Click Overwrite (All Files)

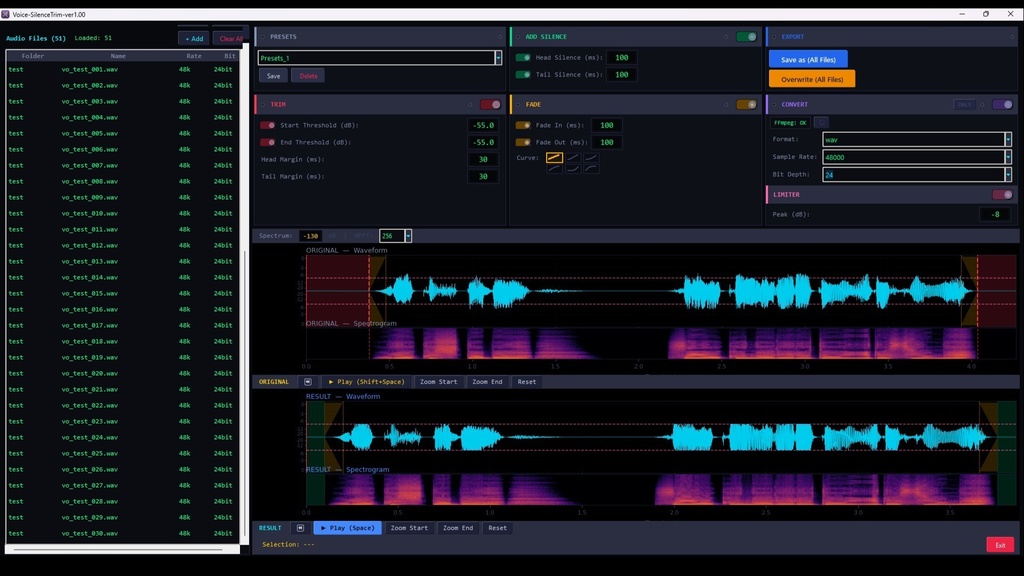(812, 79)
